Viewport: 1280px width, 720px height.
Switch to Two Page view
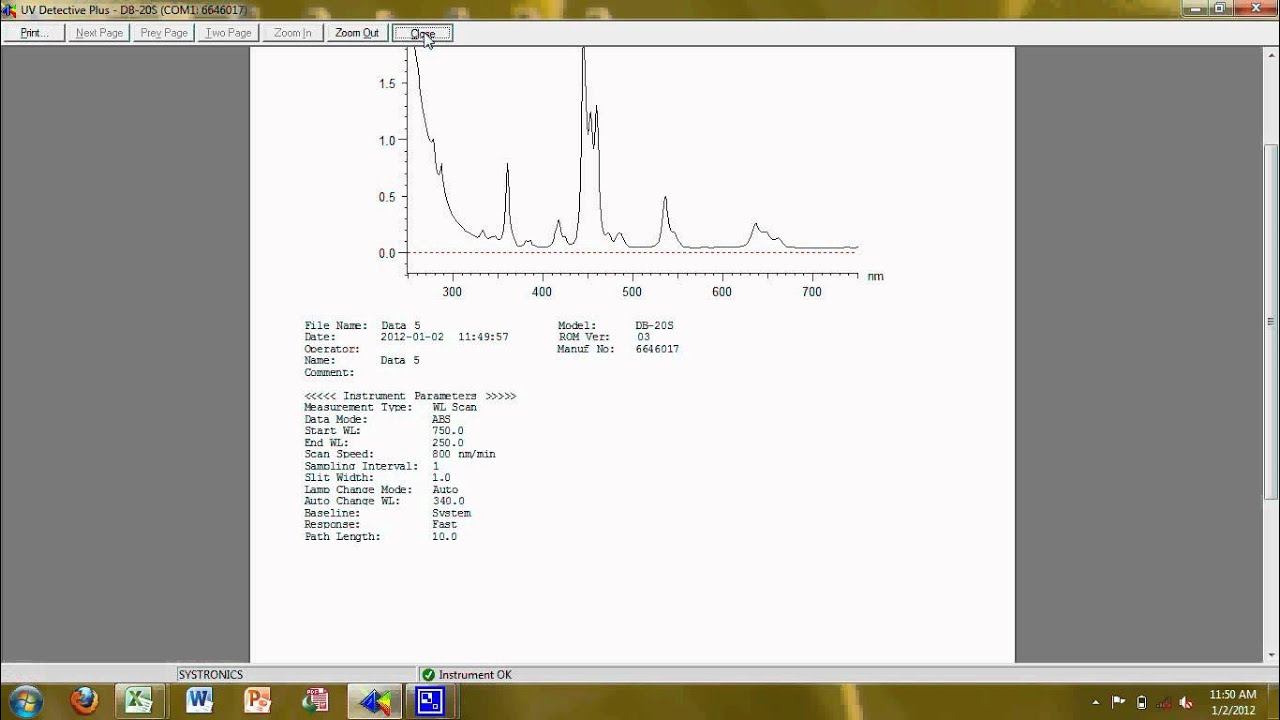click(228, 33)
